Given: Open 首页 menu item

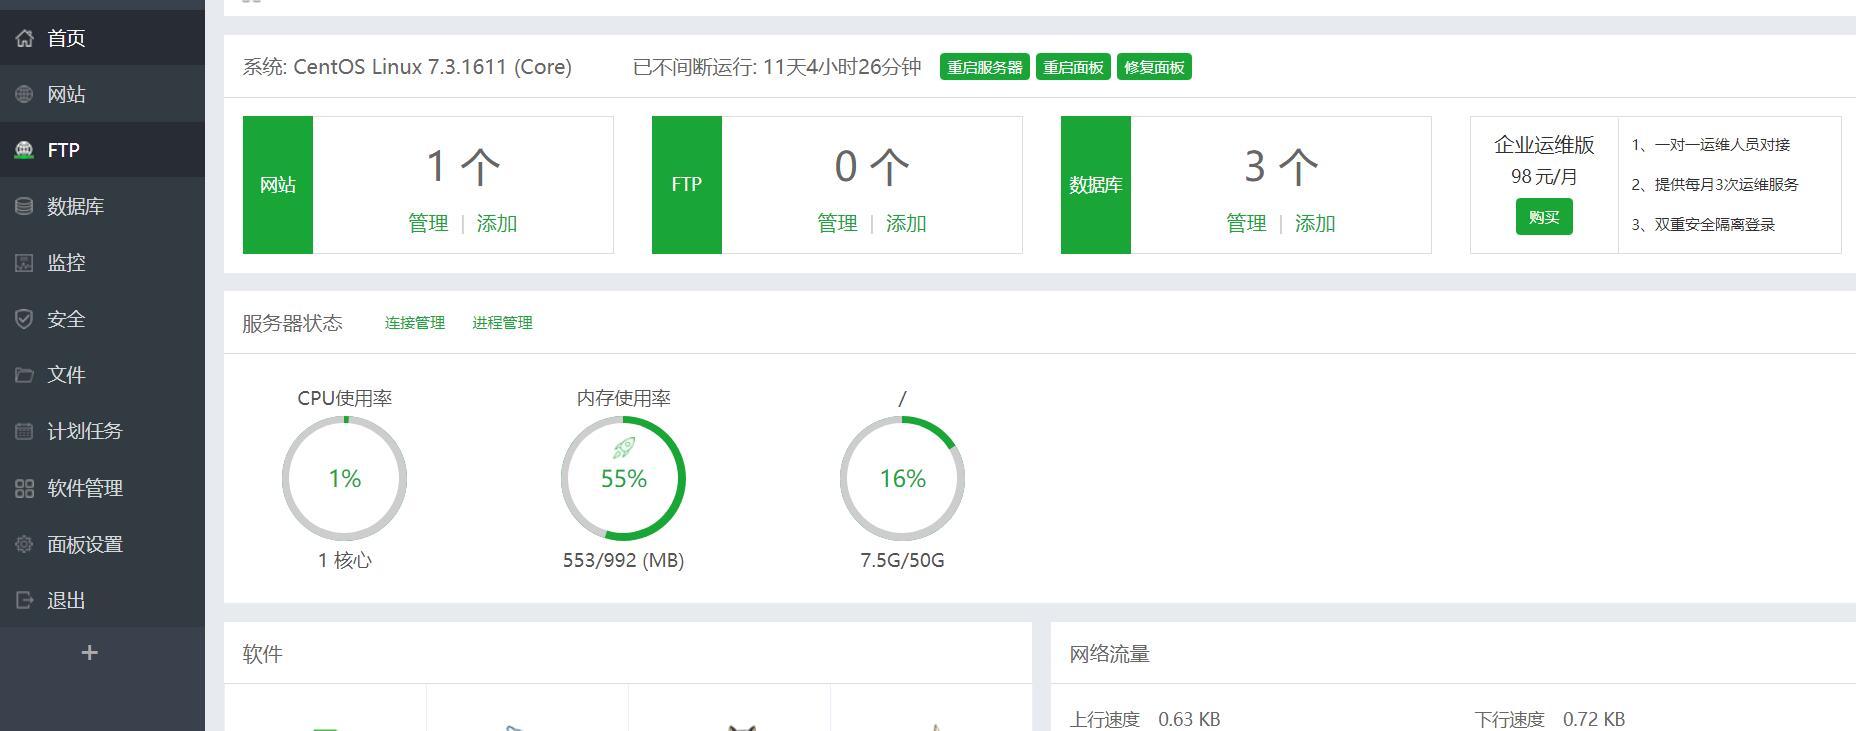Looking at the screenshot, I should (102, 38).
